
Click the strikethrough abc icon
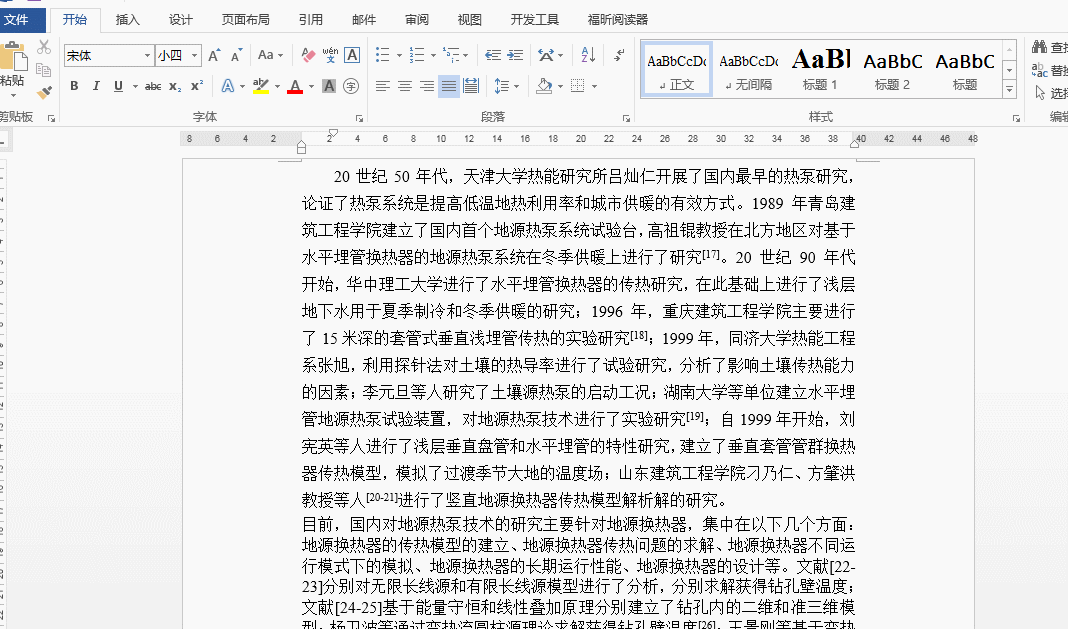tap(153, 87)
